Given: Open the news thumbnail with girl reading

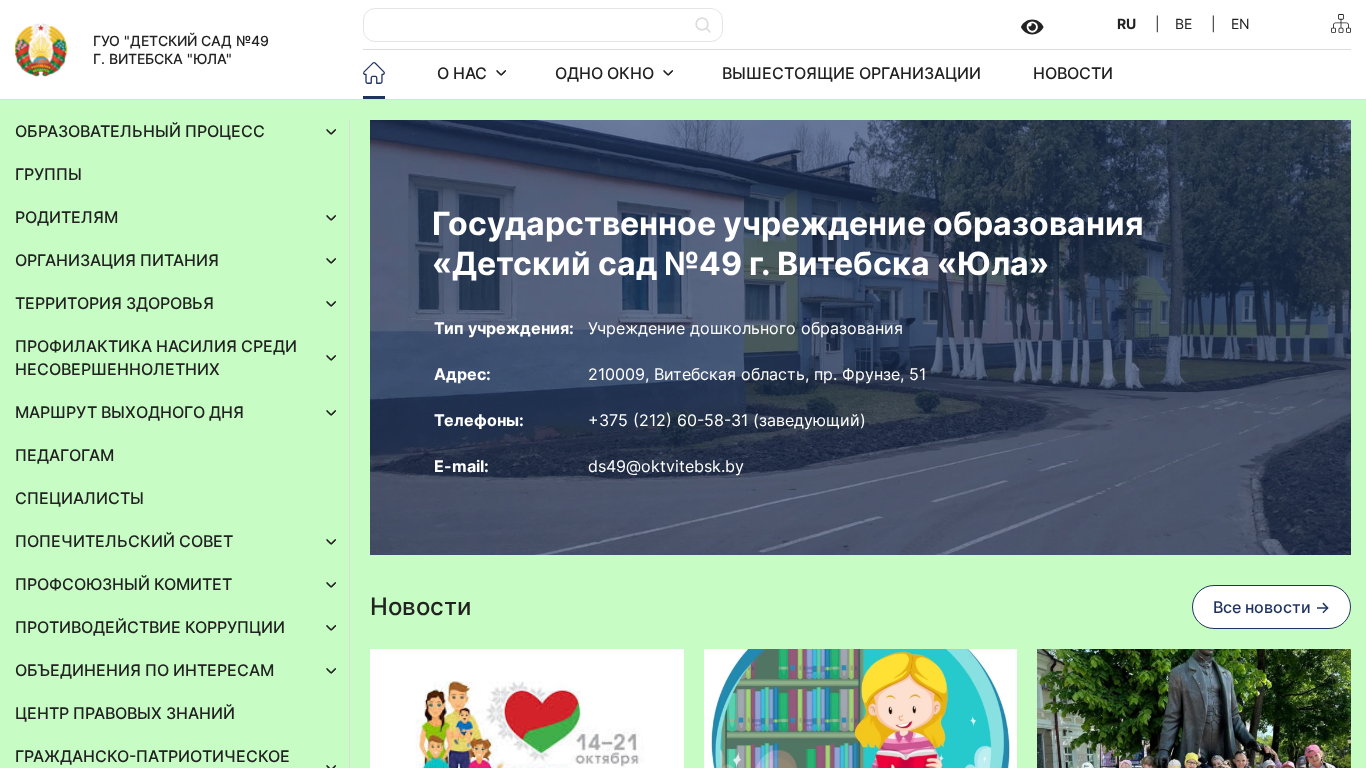Looking at the screenshot, I should click(x=860, y=708).
